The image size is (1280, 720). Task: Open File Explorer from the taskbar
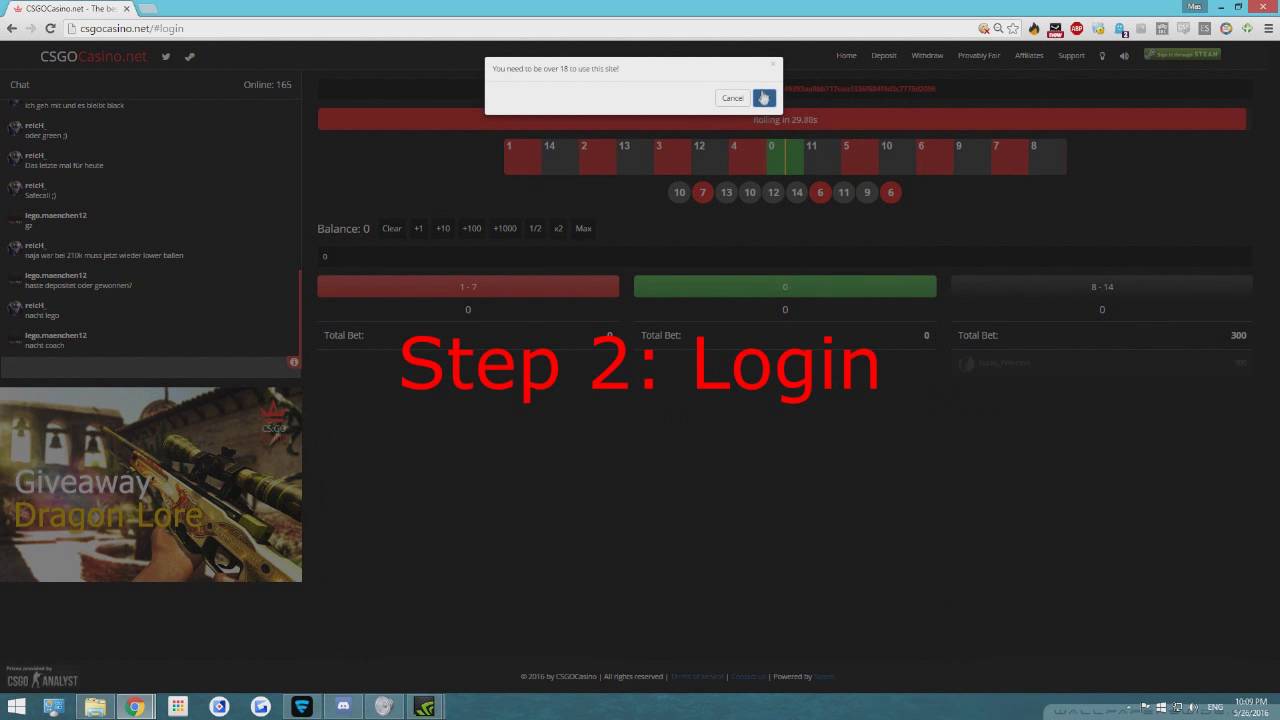pos(95,707)
